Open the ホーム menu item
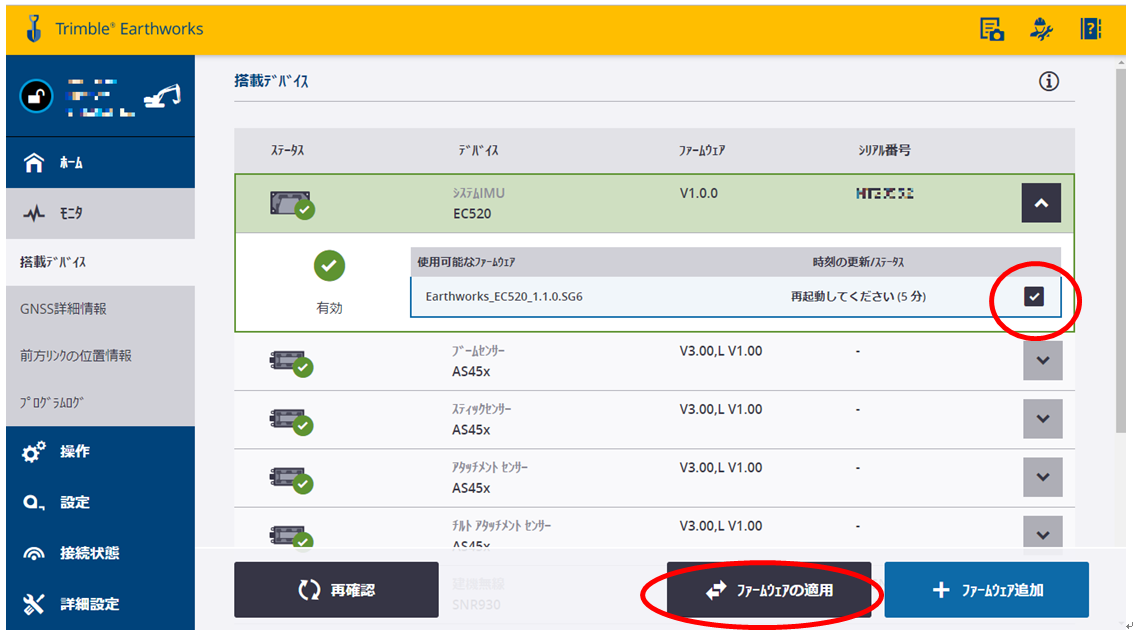 (x=100, y=163)
